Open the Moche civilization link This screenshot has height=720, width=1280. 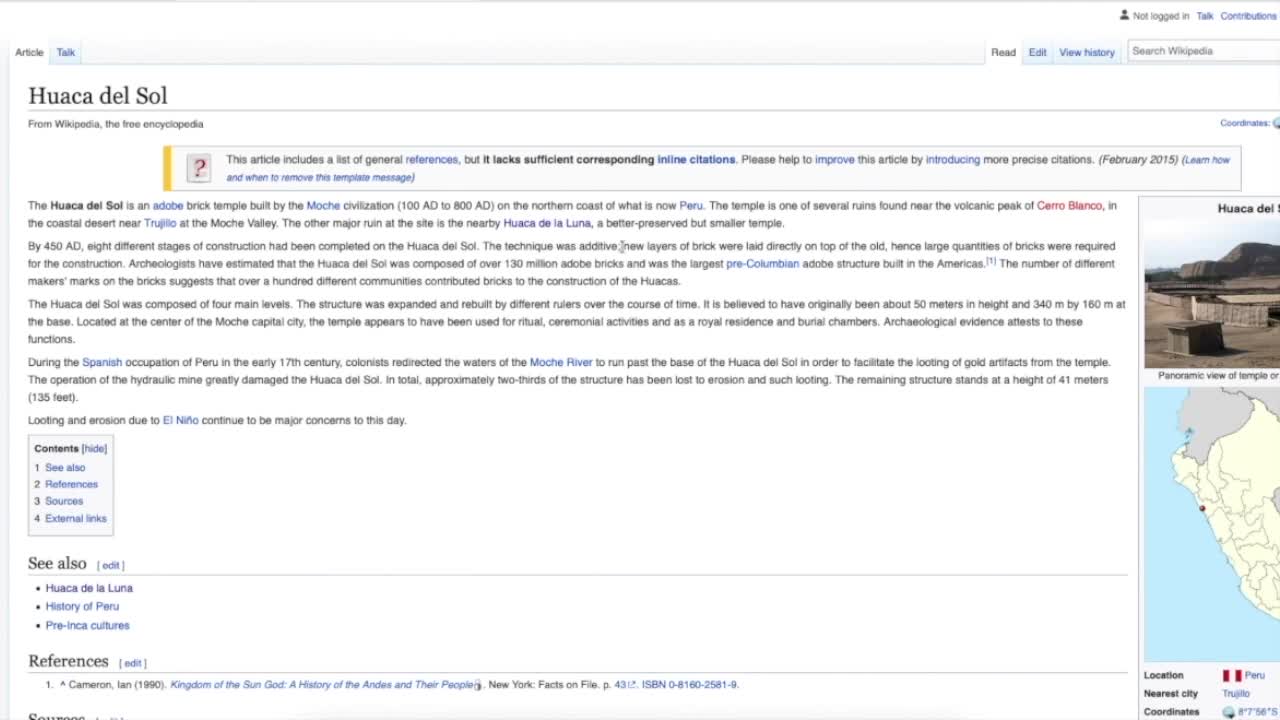pos(323,205)
